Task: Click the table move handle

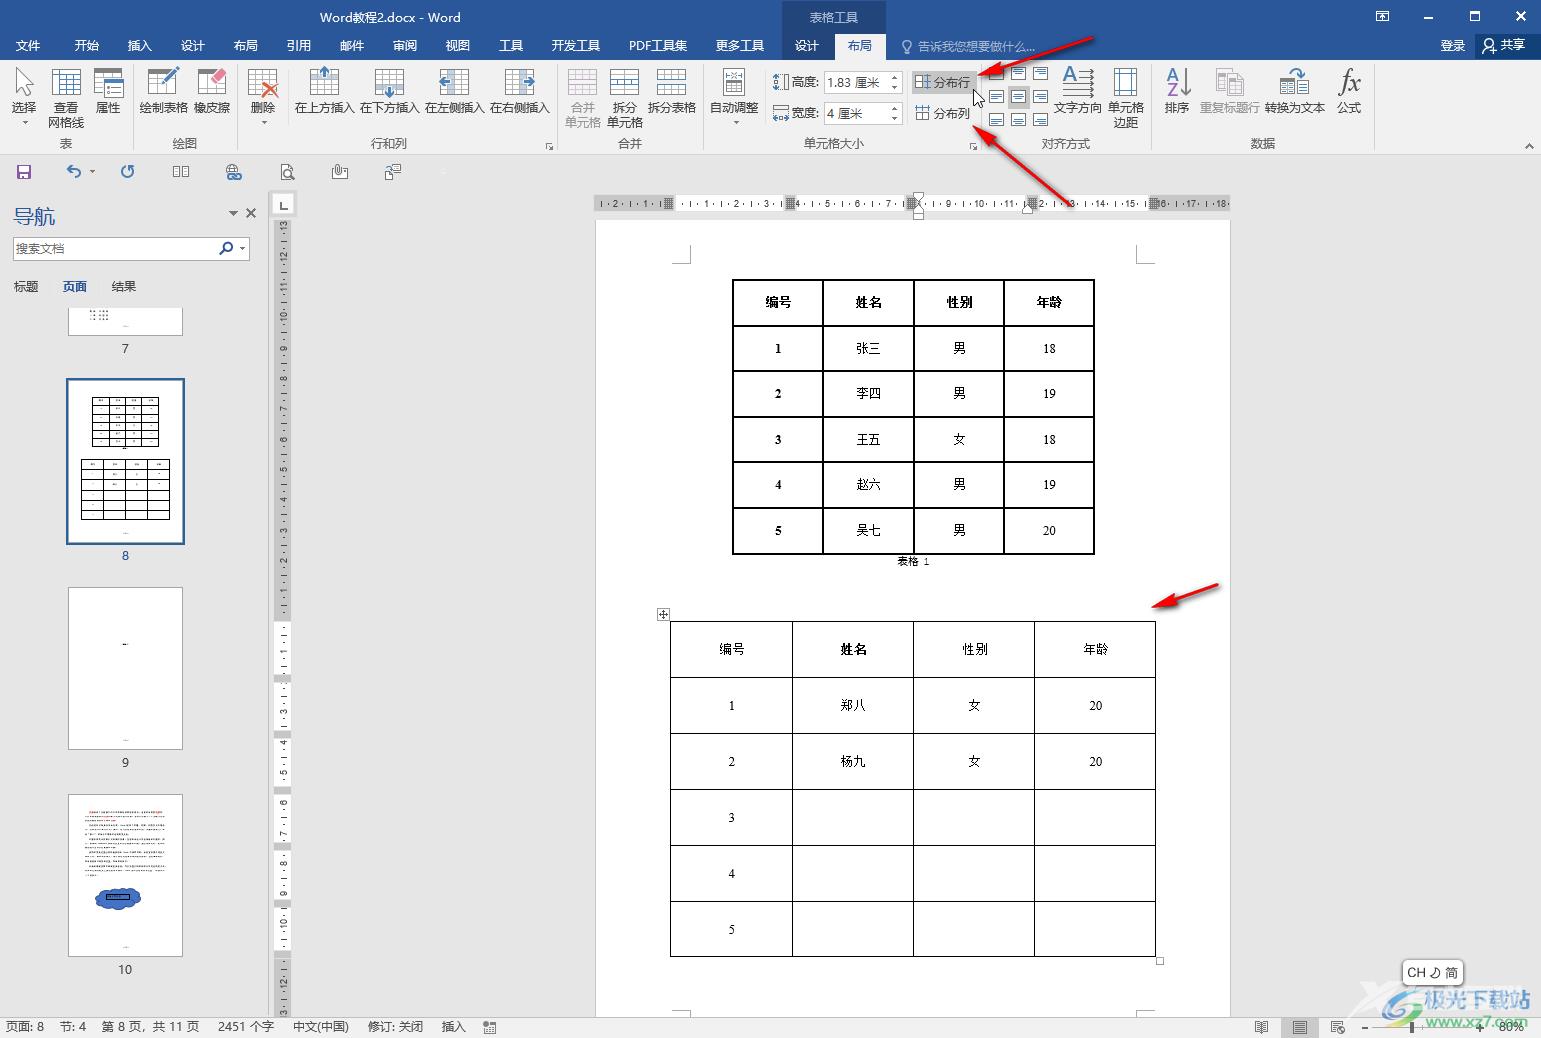Action: (x=663, y=614)
